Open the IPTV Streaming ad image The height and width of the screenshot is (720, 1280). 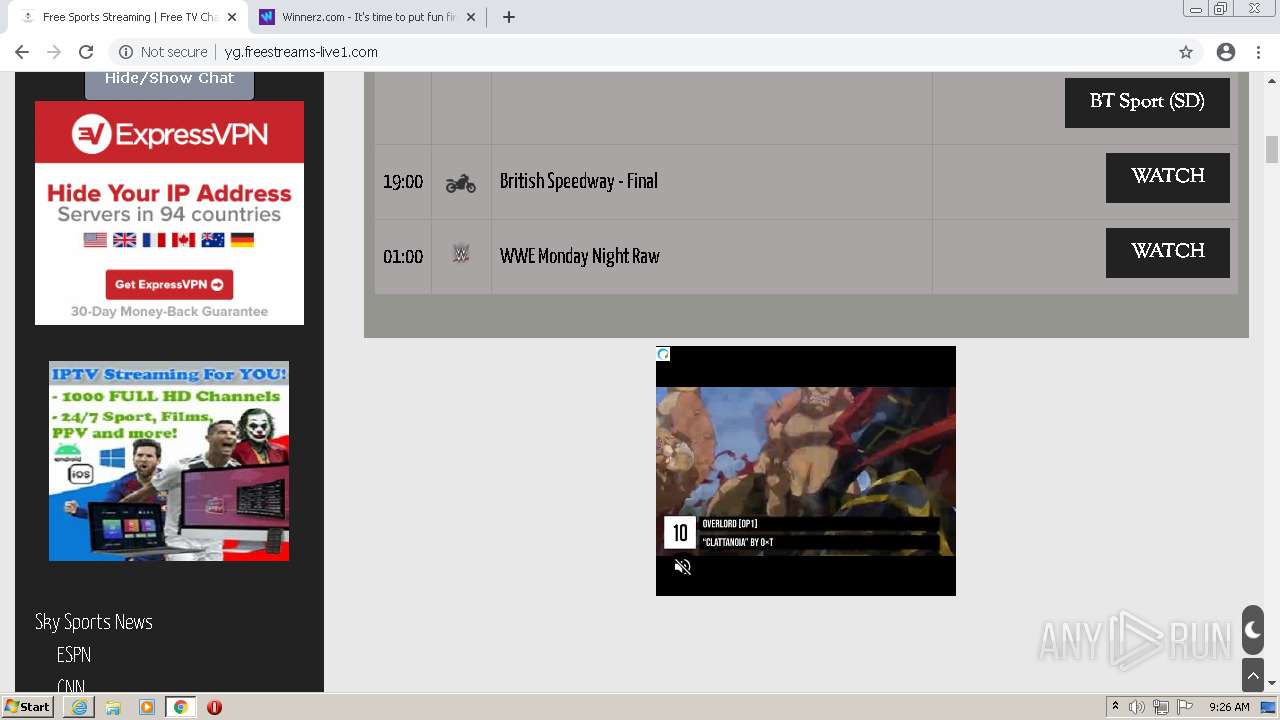pyautogui.click(x=169, y=461)
